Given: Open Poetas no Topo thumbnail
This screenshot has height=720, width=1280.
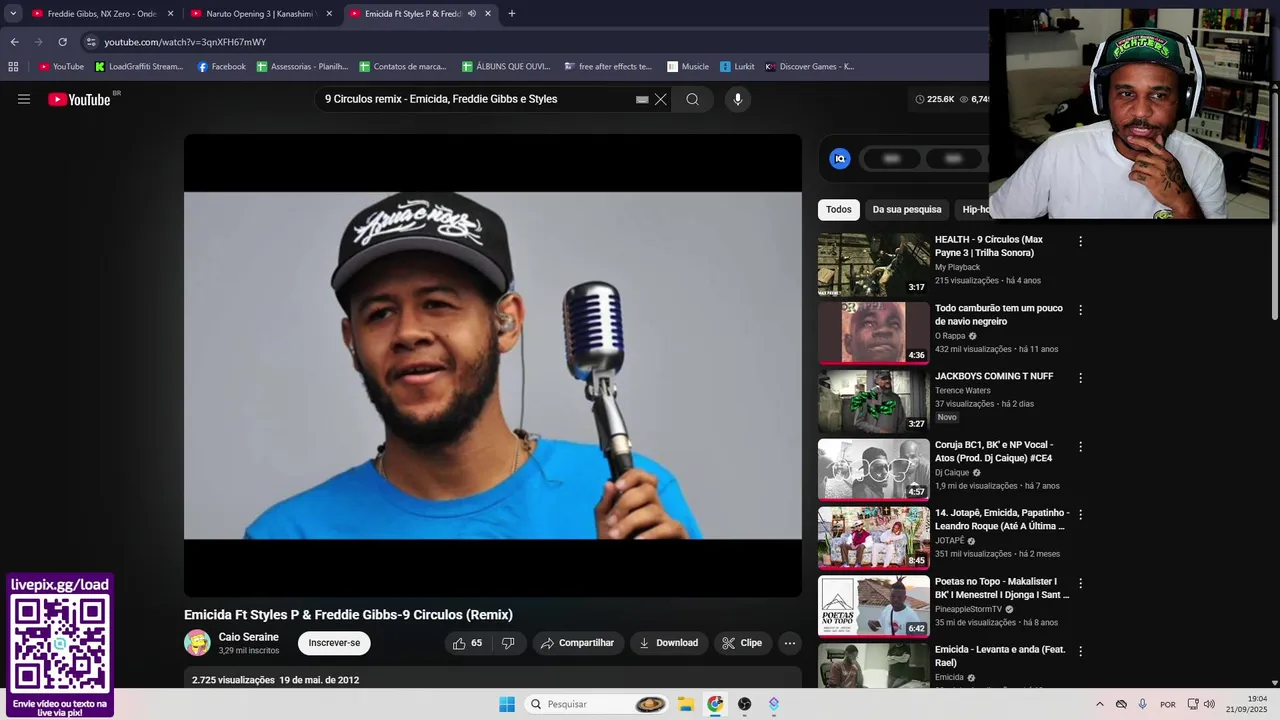Looking at the screenshot, I should pyautogui.click(x=874, y=606).
